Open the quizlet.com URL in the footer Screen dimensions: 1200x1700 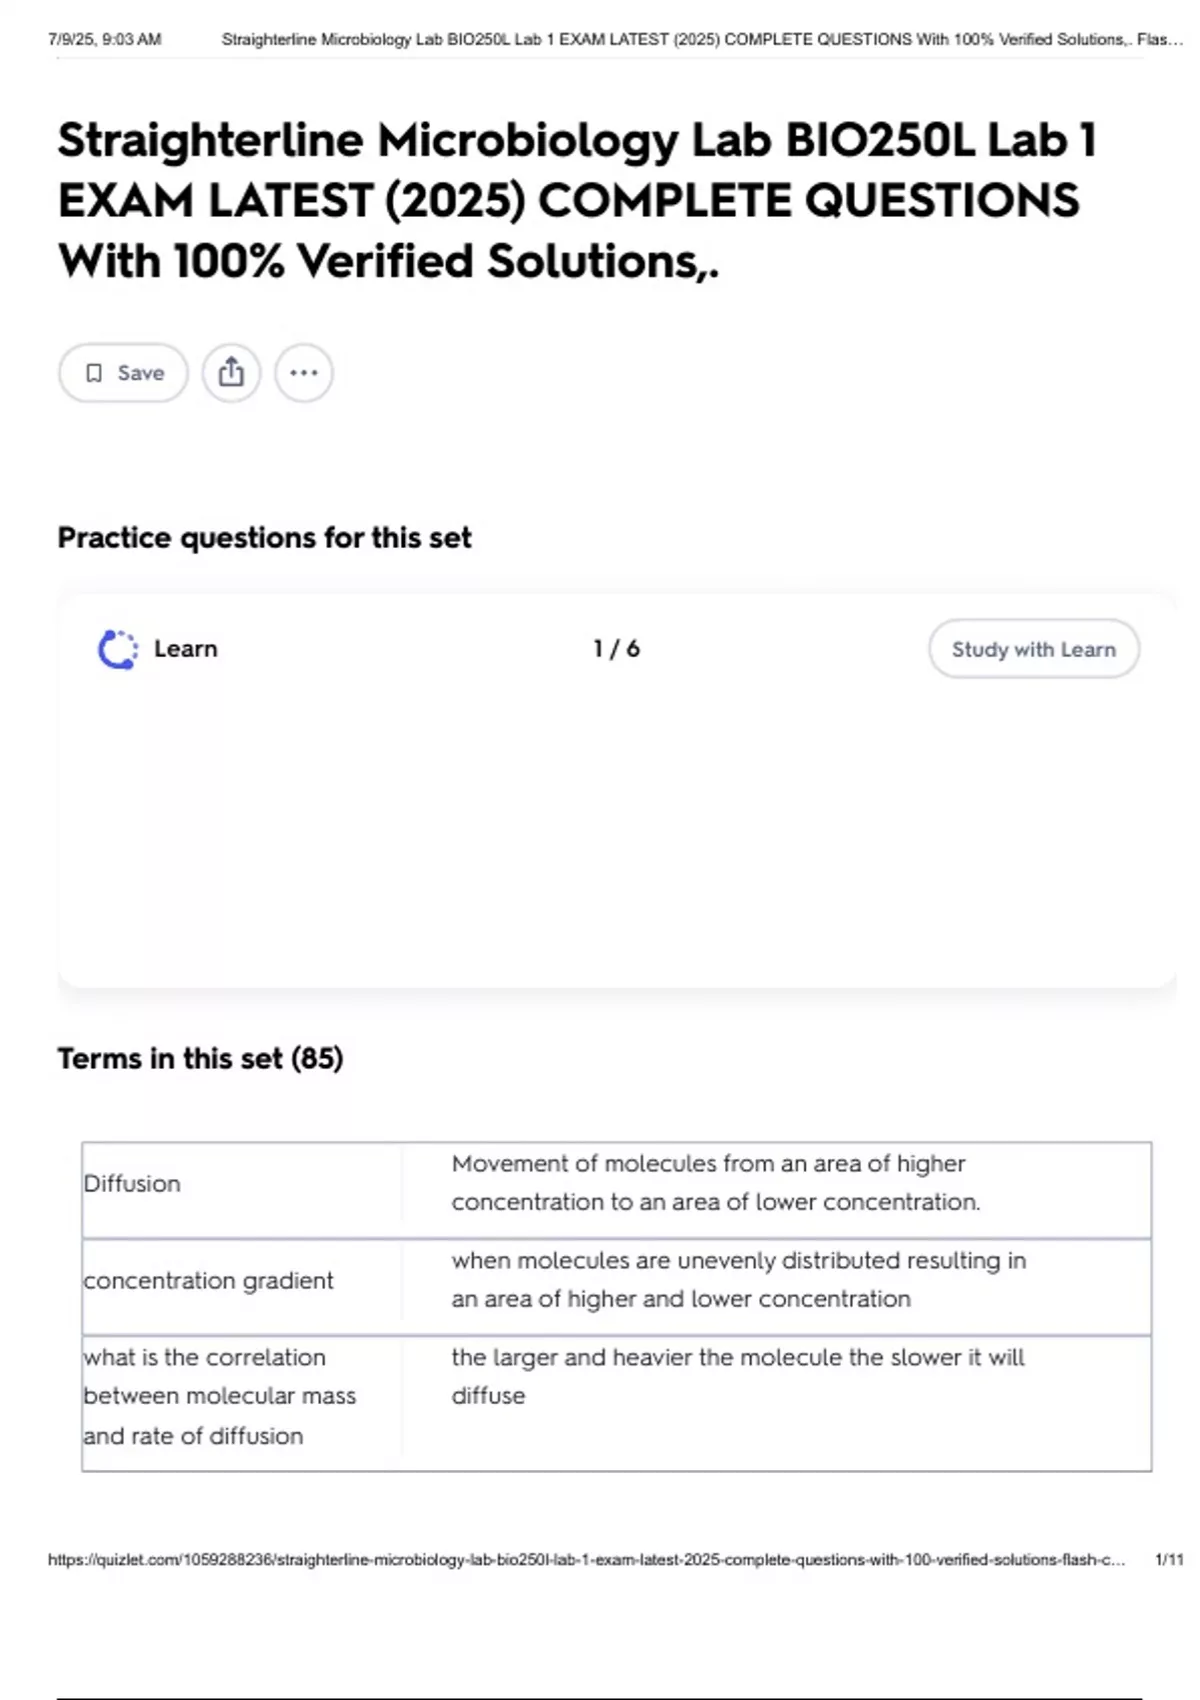click(586, 1560)
